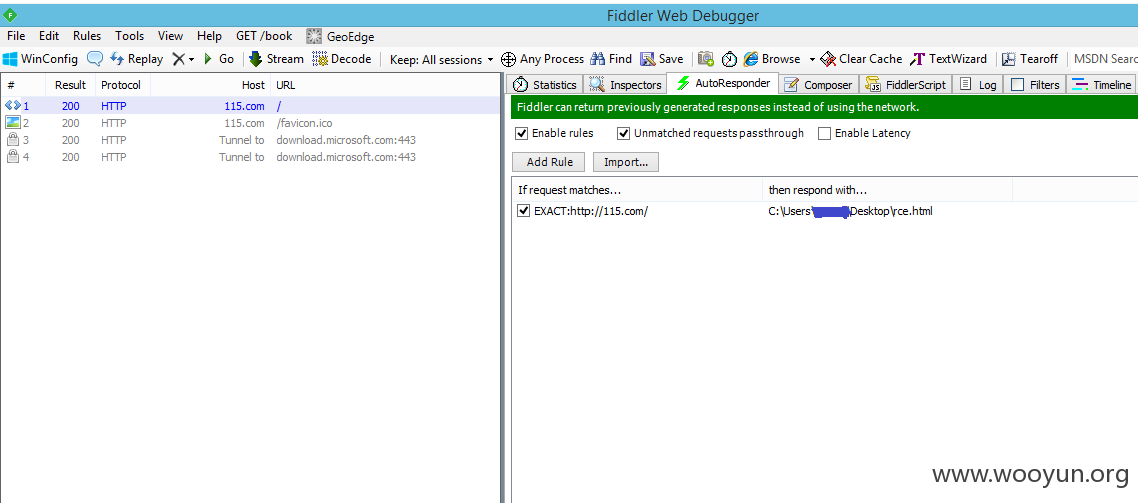
Task: Switch to the Filters tab
Action: pos(1035,85)
